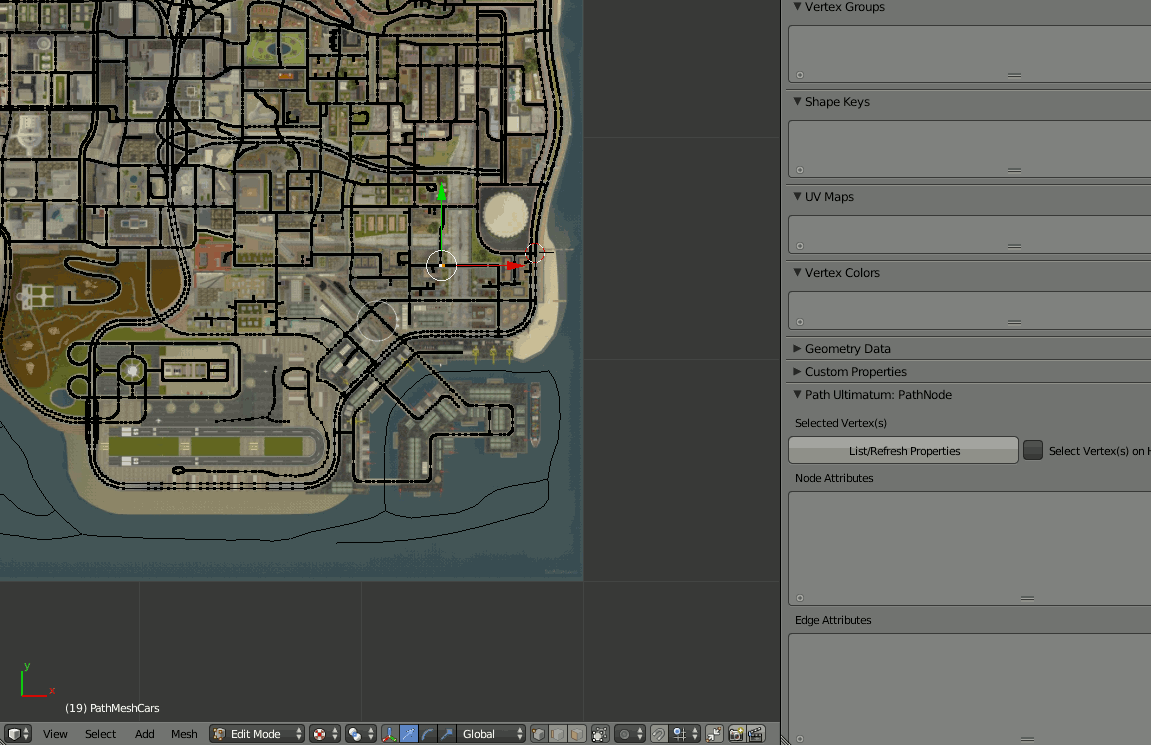
Task: Click the 'Selected Vertex(s)' label
Action: [840, 423]
